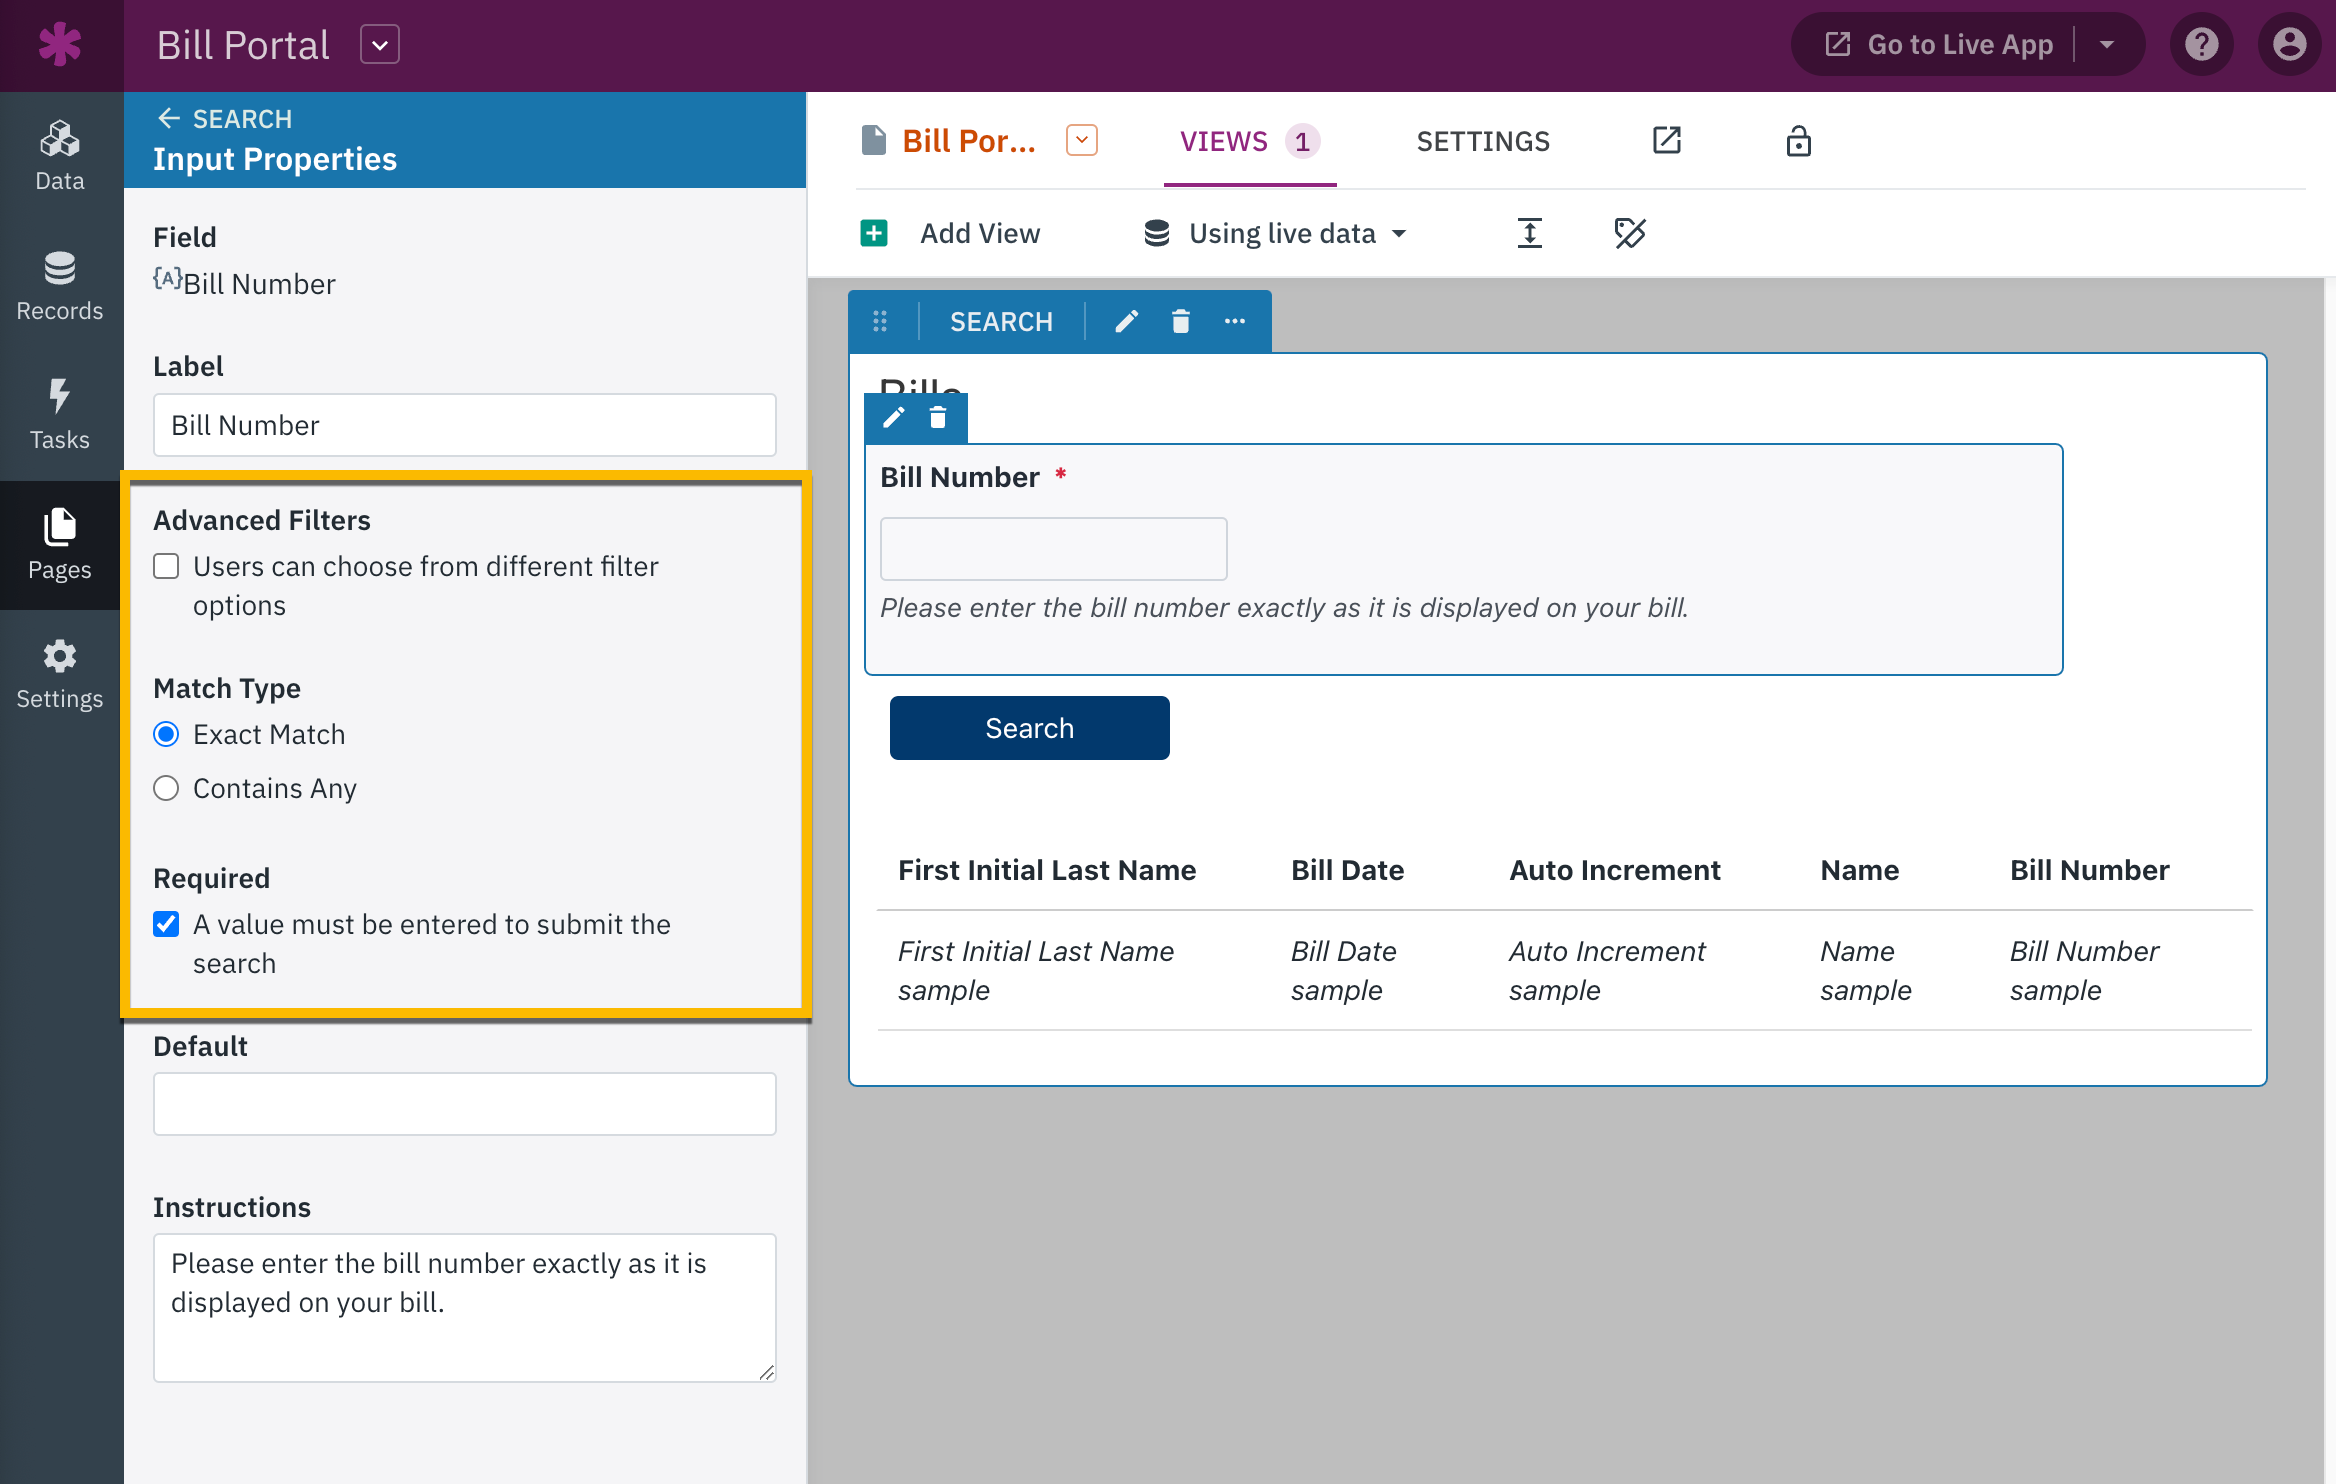Image resolution: width=2336 pixels, height=1484 pixels.
Task: Expand the Go to Live App arrow
Action: pyautogui.click(x=2107, y=45)
